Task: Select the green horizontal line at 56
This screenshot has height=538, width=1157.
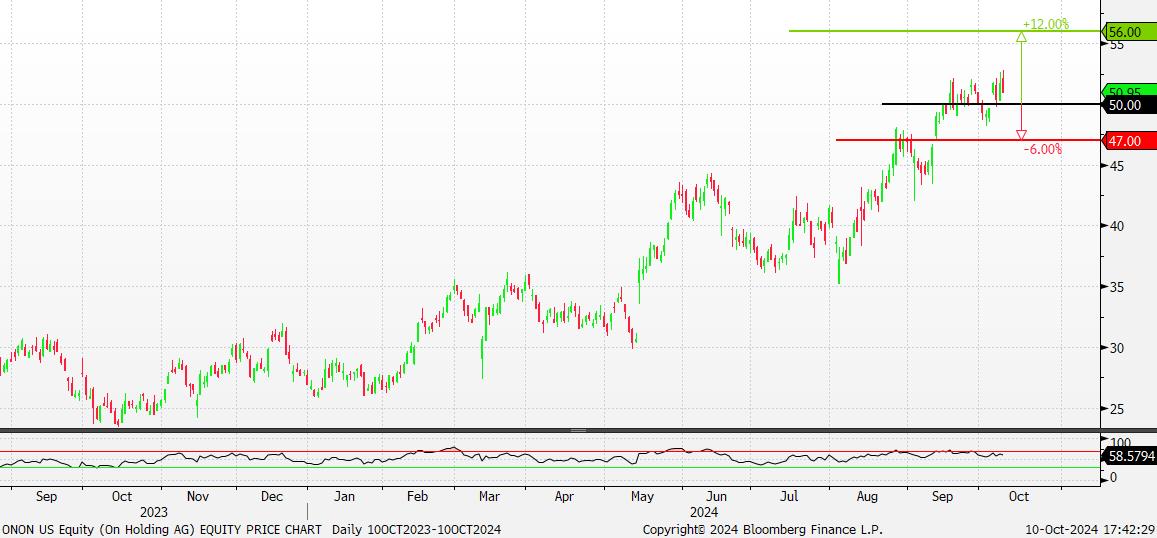Action: [x=900, y=31]
